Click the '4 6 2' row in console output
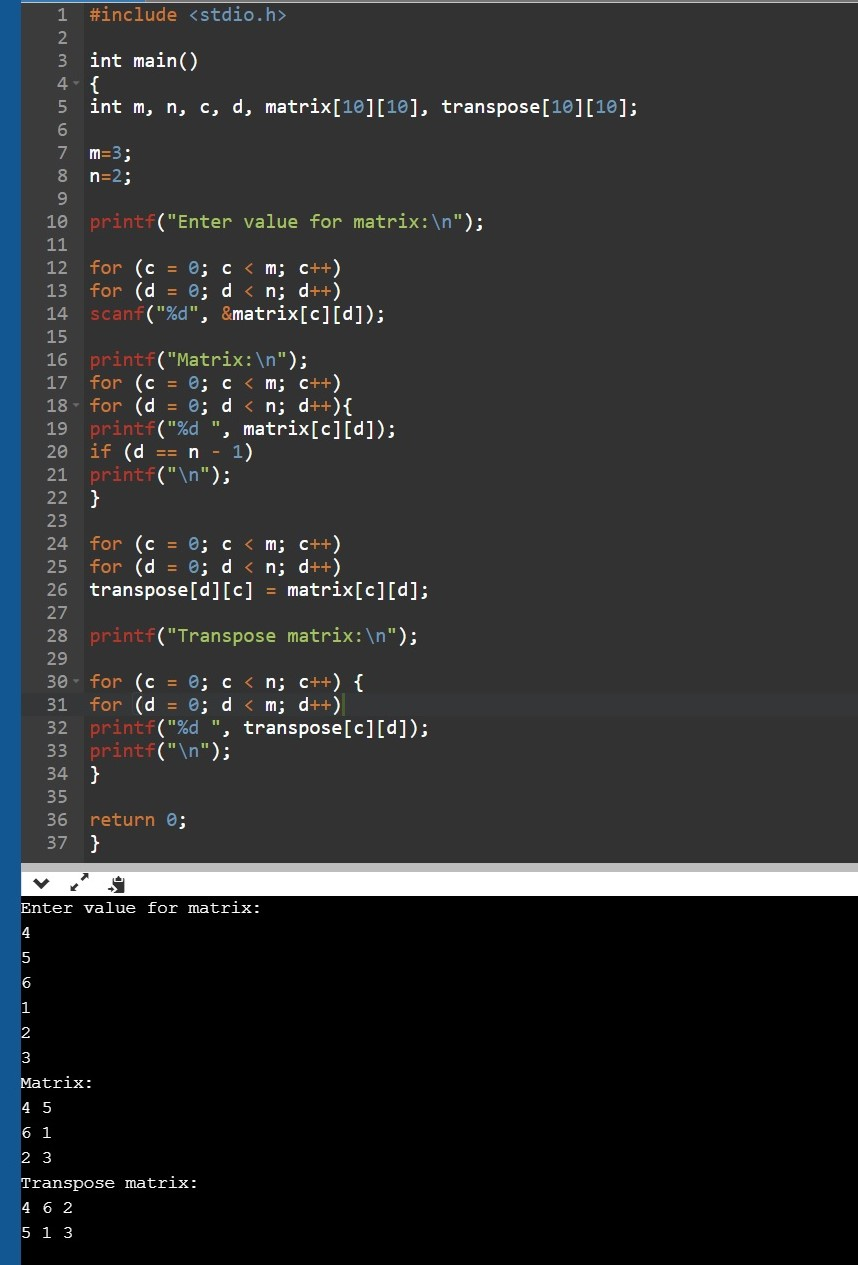 47,1208
